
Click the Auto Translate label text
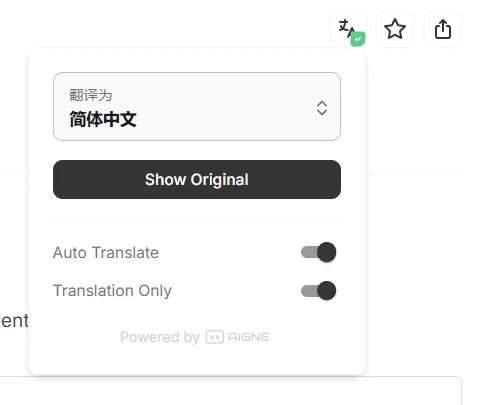click(106, 252)
